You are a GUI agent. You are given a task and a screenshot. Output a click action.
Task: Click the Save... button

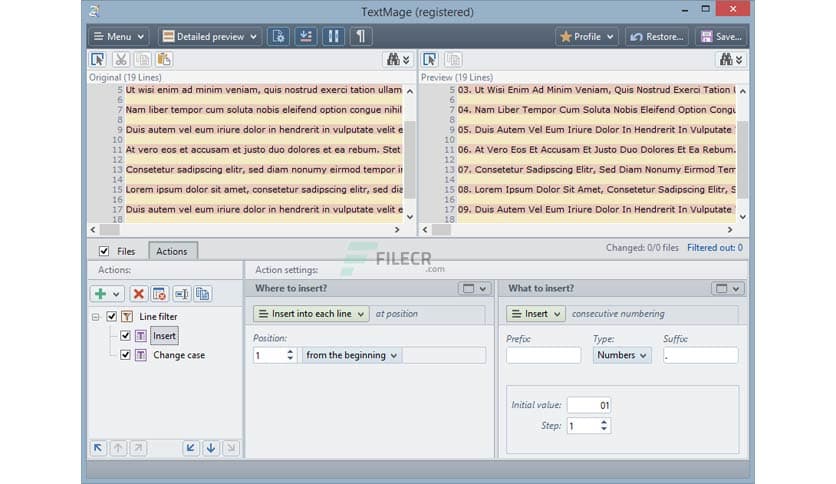[721, 37]
